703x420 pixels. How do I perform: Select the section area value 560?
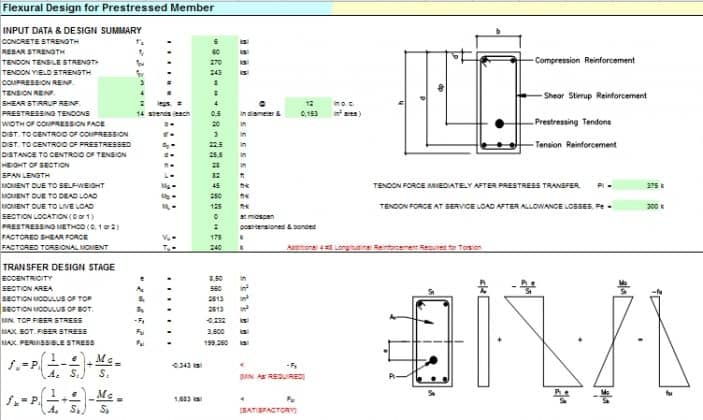(x=216, y=289)
